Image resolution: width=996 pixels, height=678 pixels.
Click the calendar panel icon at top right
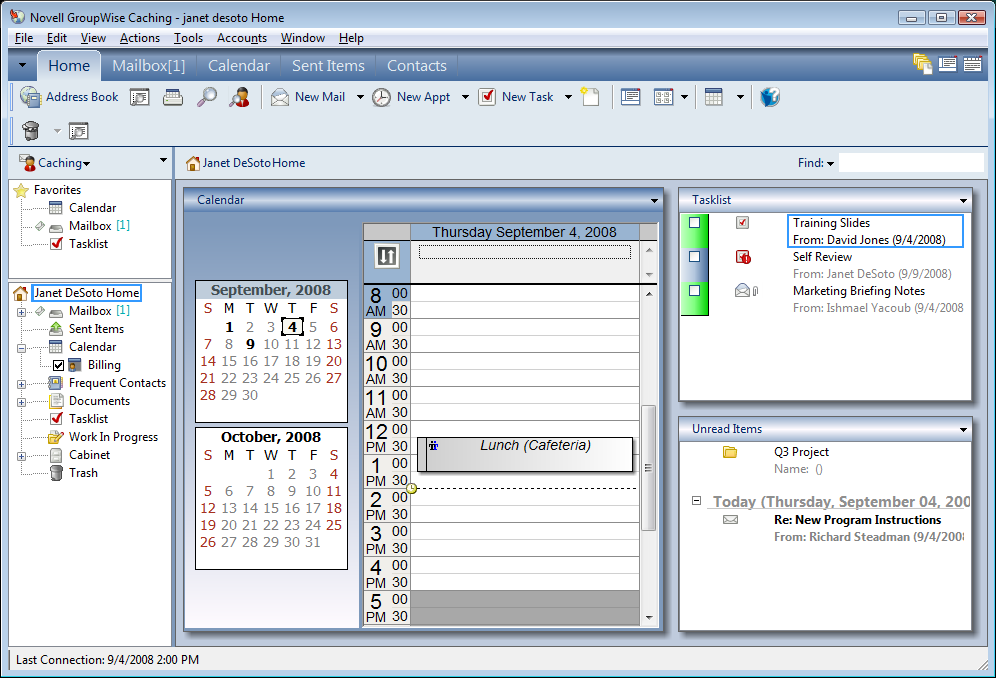coord(972,64)
